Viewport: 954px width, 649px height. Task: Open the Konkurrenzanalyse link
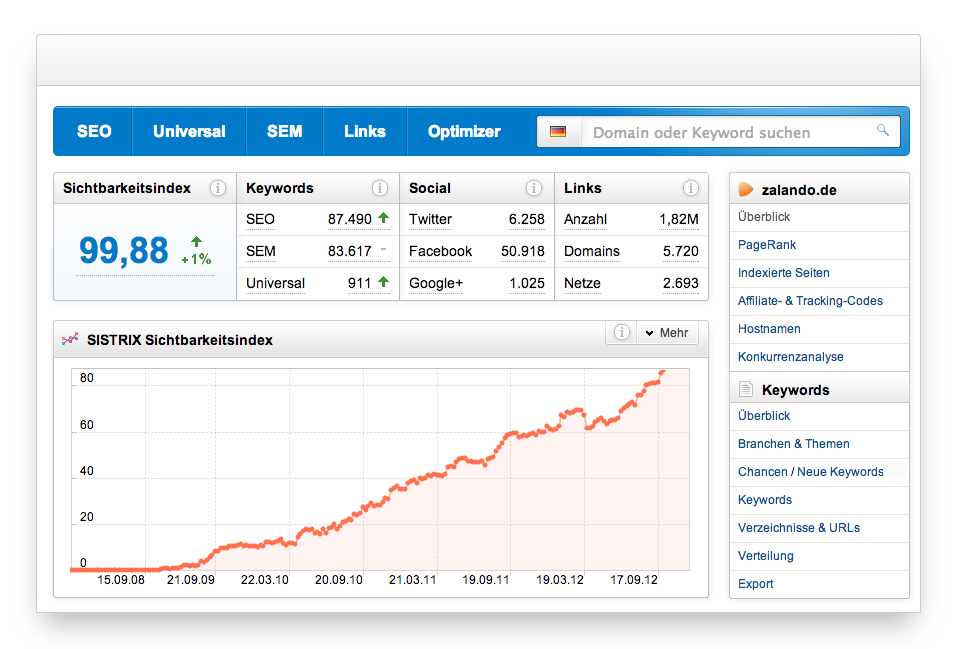click(x=790, y=357)
